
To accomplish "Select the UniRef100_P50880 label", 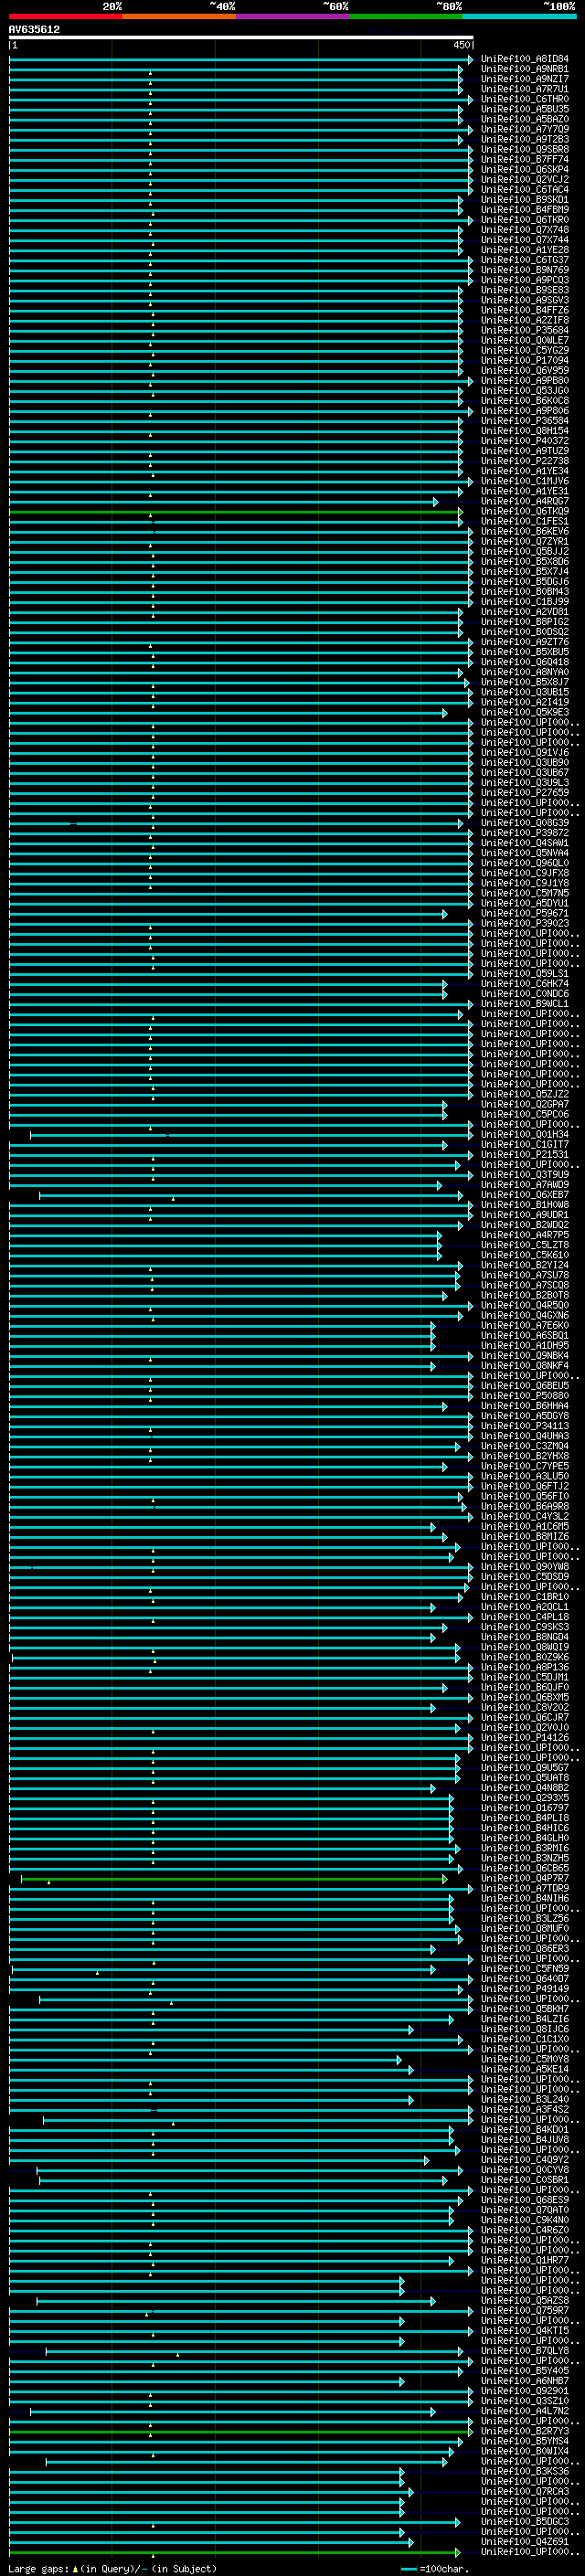I will pos(525,1396).
